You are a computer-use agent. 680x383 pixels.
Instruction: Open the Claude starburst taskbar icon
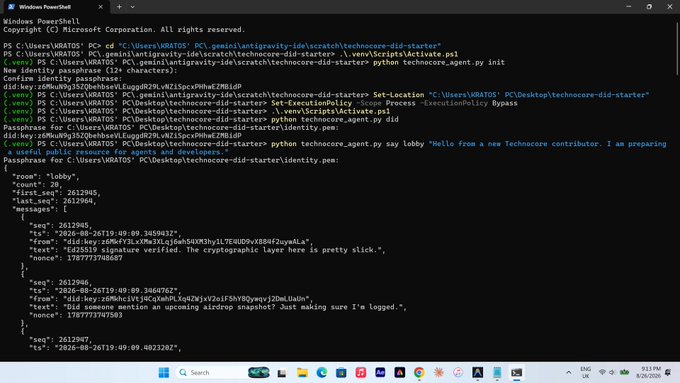point(438,373)
